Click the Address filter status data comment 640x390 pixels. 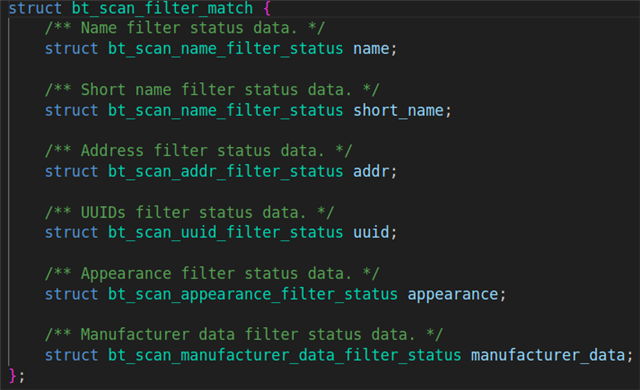pos(198,151)
